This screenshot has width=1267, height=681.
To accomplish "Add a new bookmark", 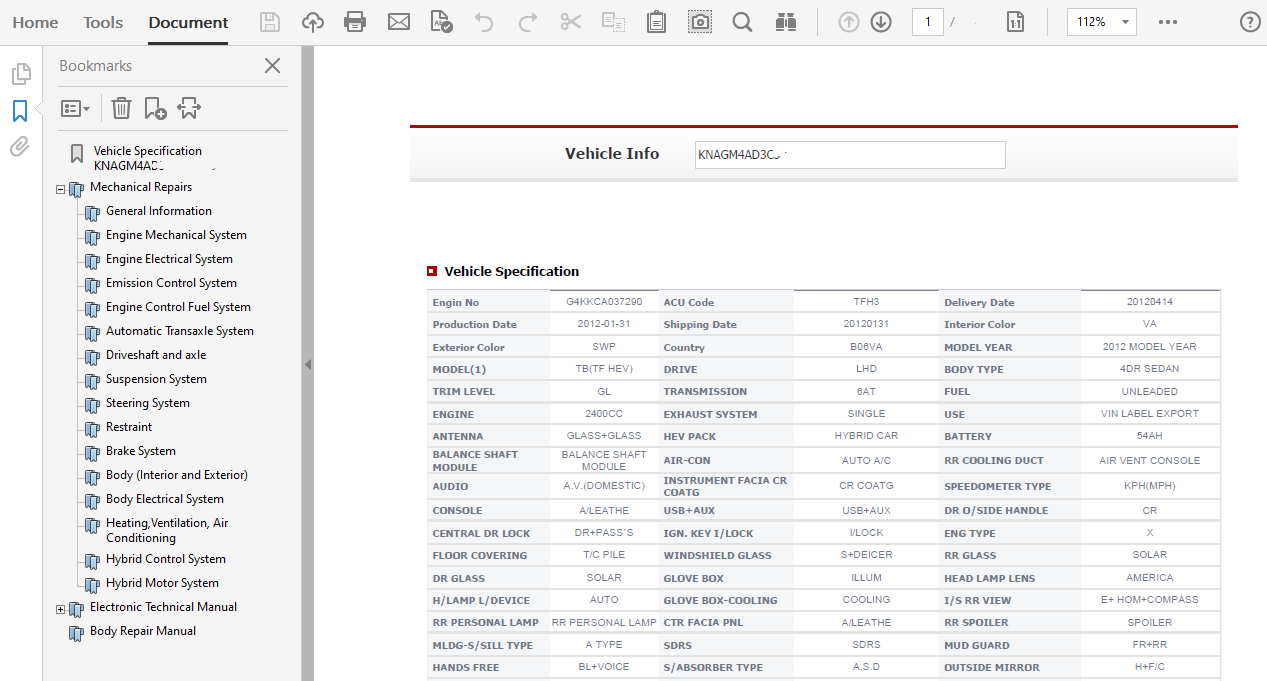I will 154,108.
